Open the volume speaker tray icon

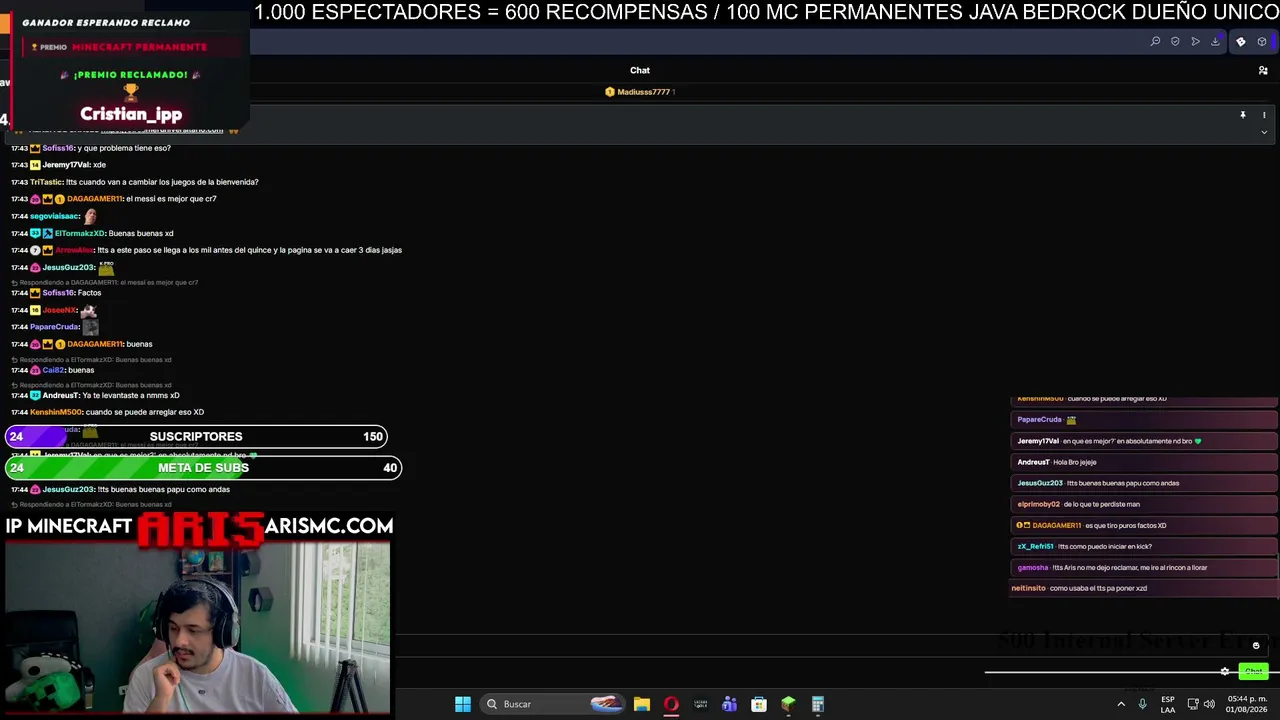click(1209, 704)
